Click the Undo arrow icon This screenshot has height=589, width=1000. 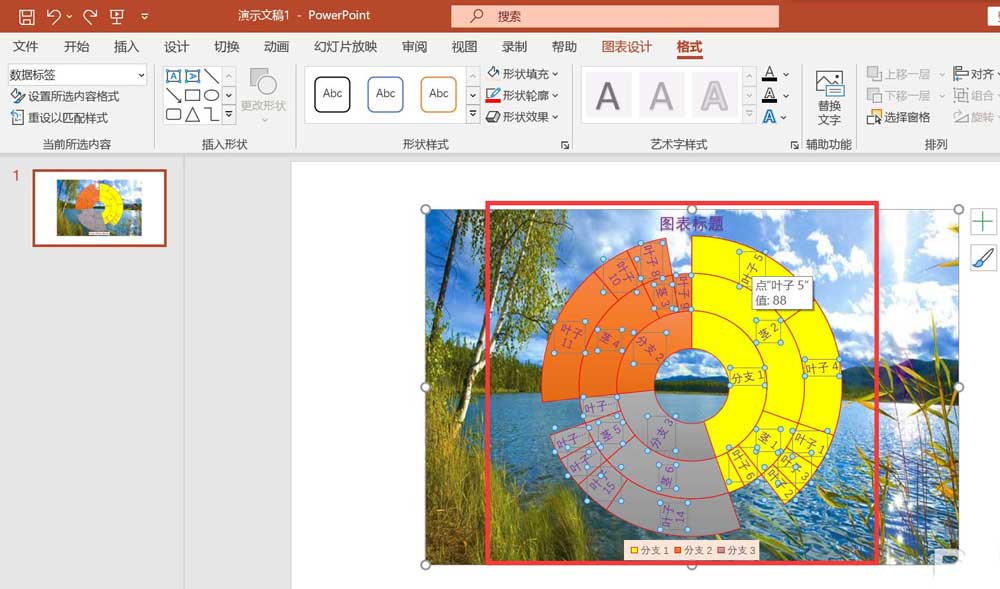pos(54,17)
